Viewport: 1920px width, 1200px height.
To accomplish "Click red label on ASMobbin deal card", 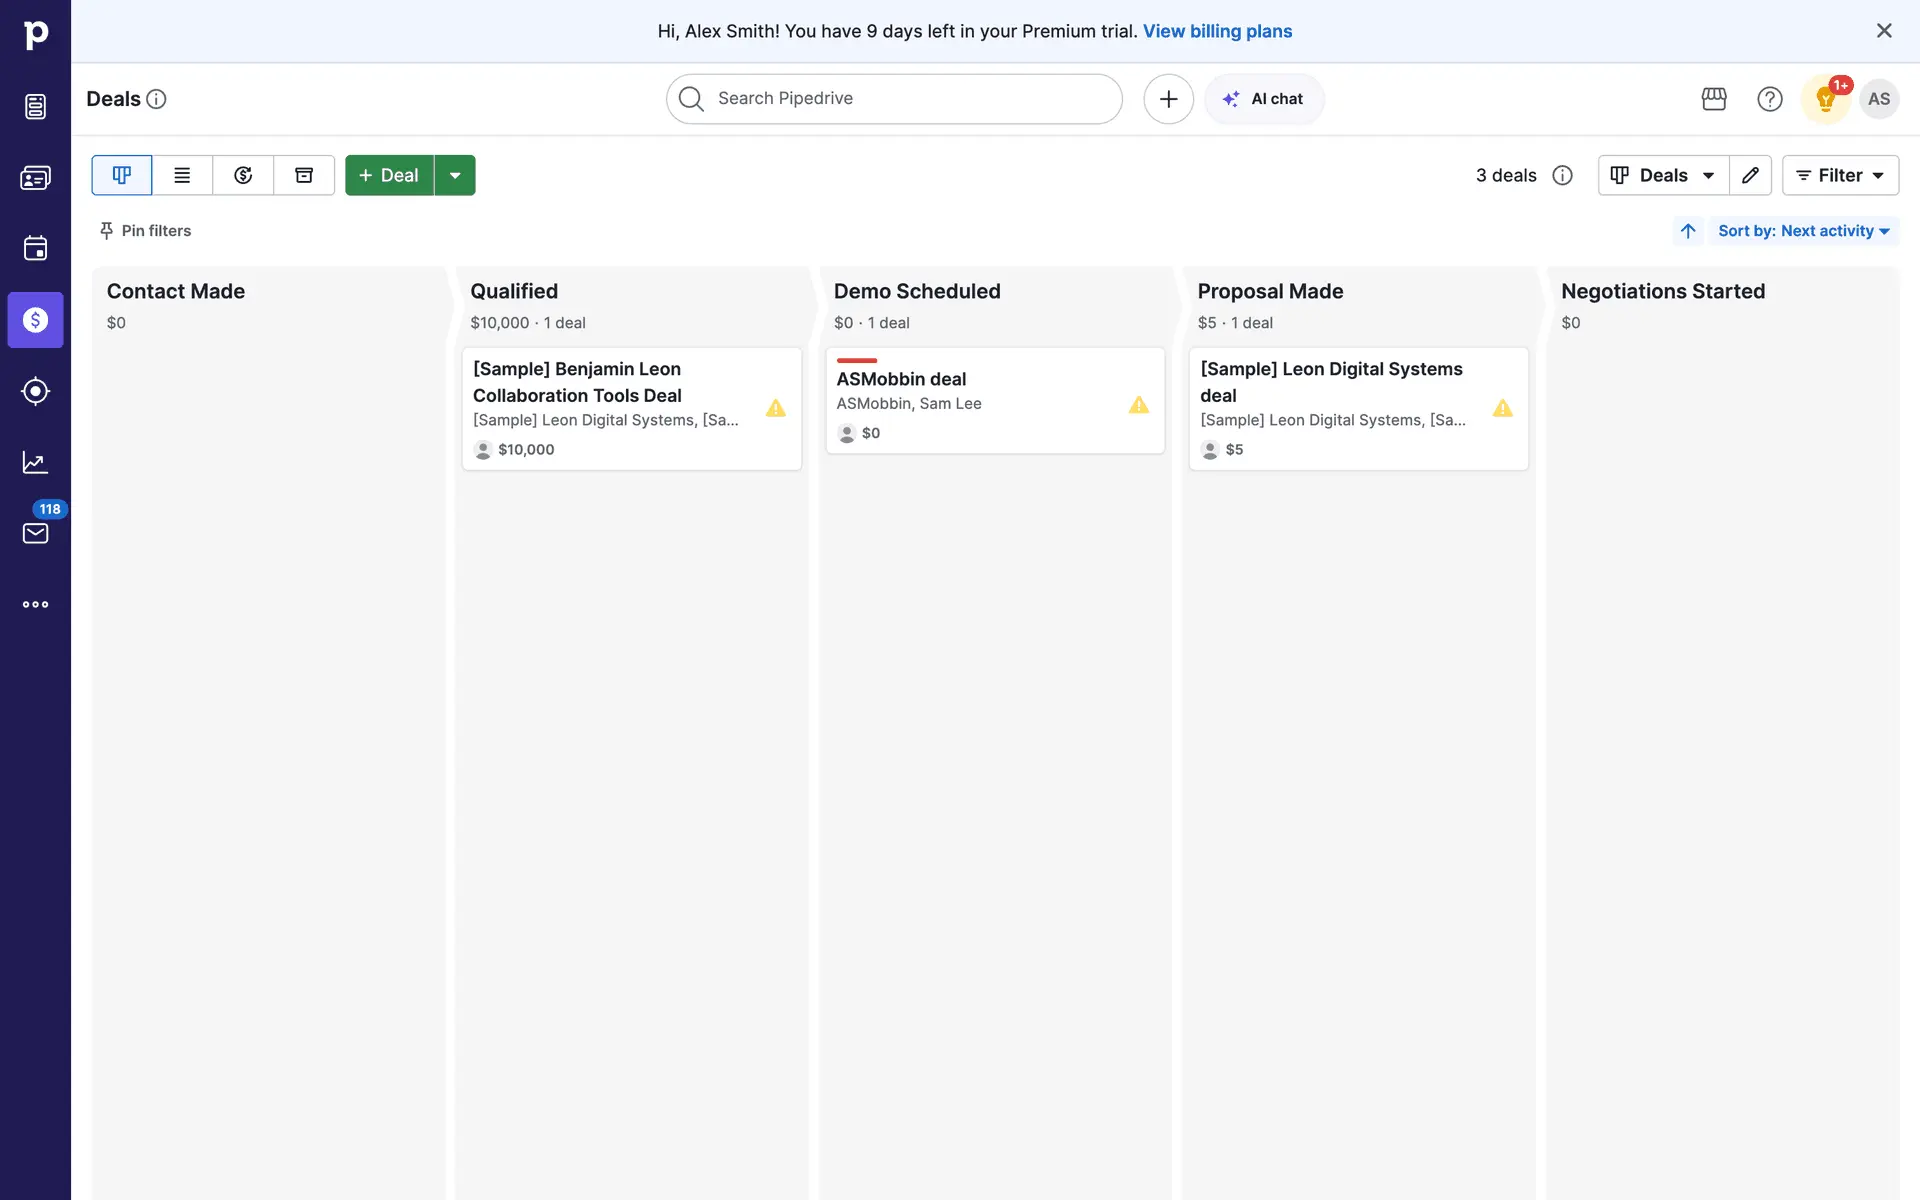I will (857, 360).
